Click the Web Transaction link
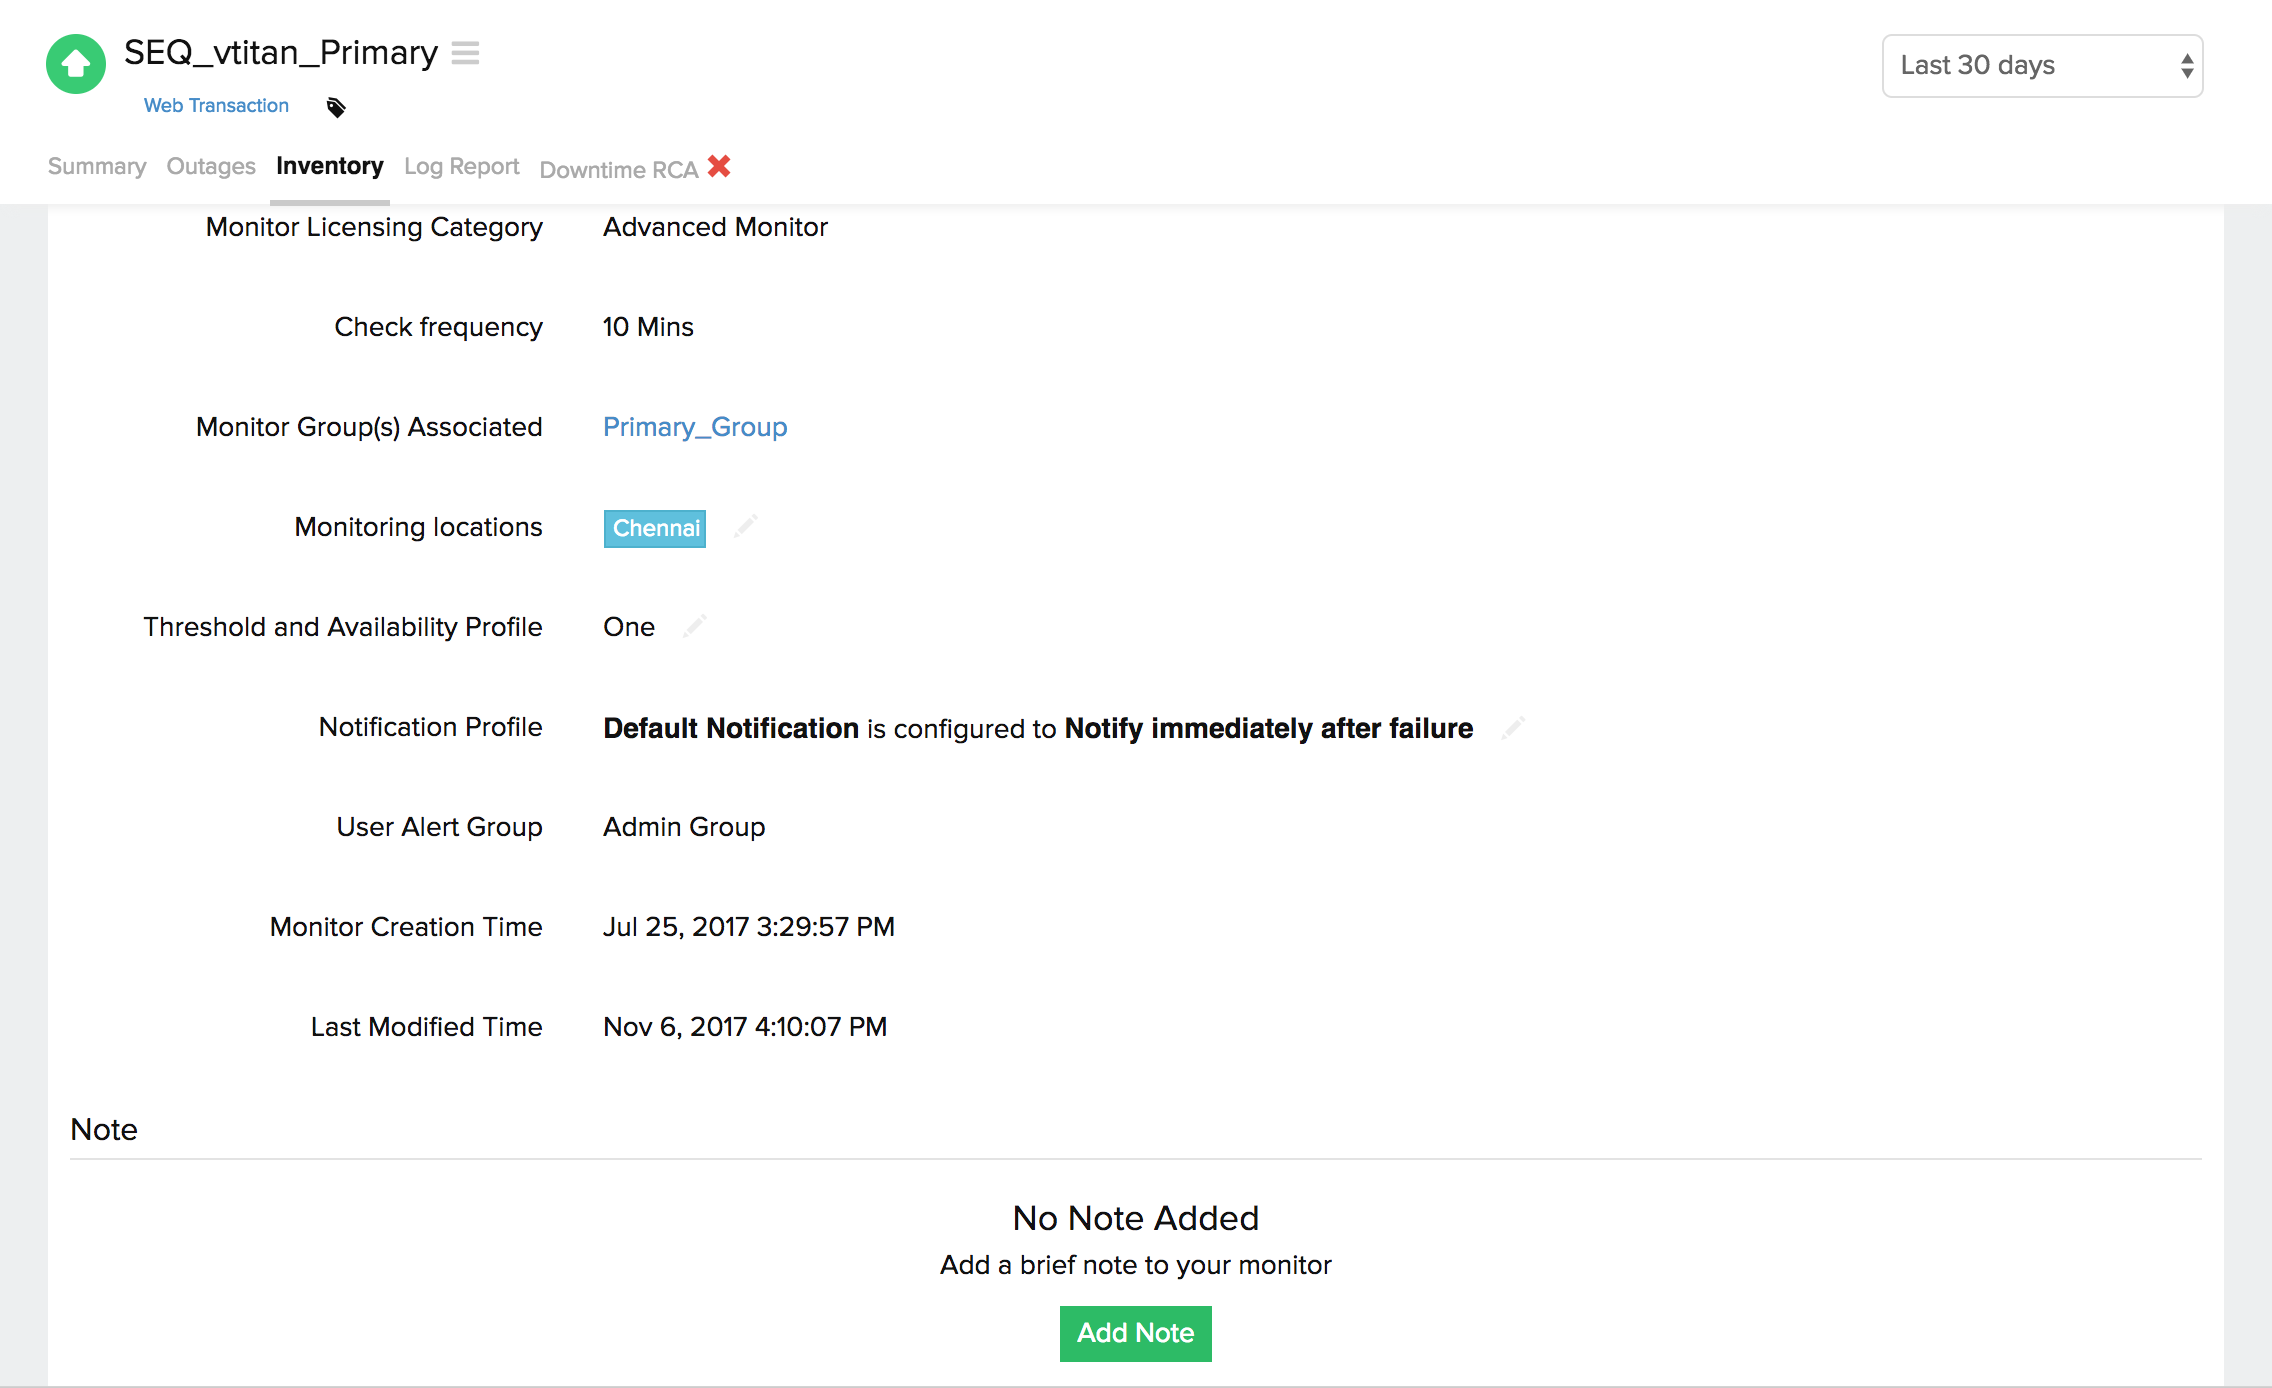This screenshot has height=1388, width=2272. (x=216, y=106)
